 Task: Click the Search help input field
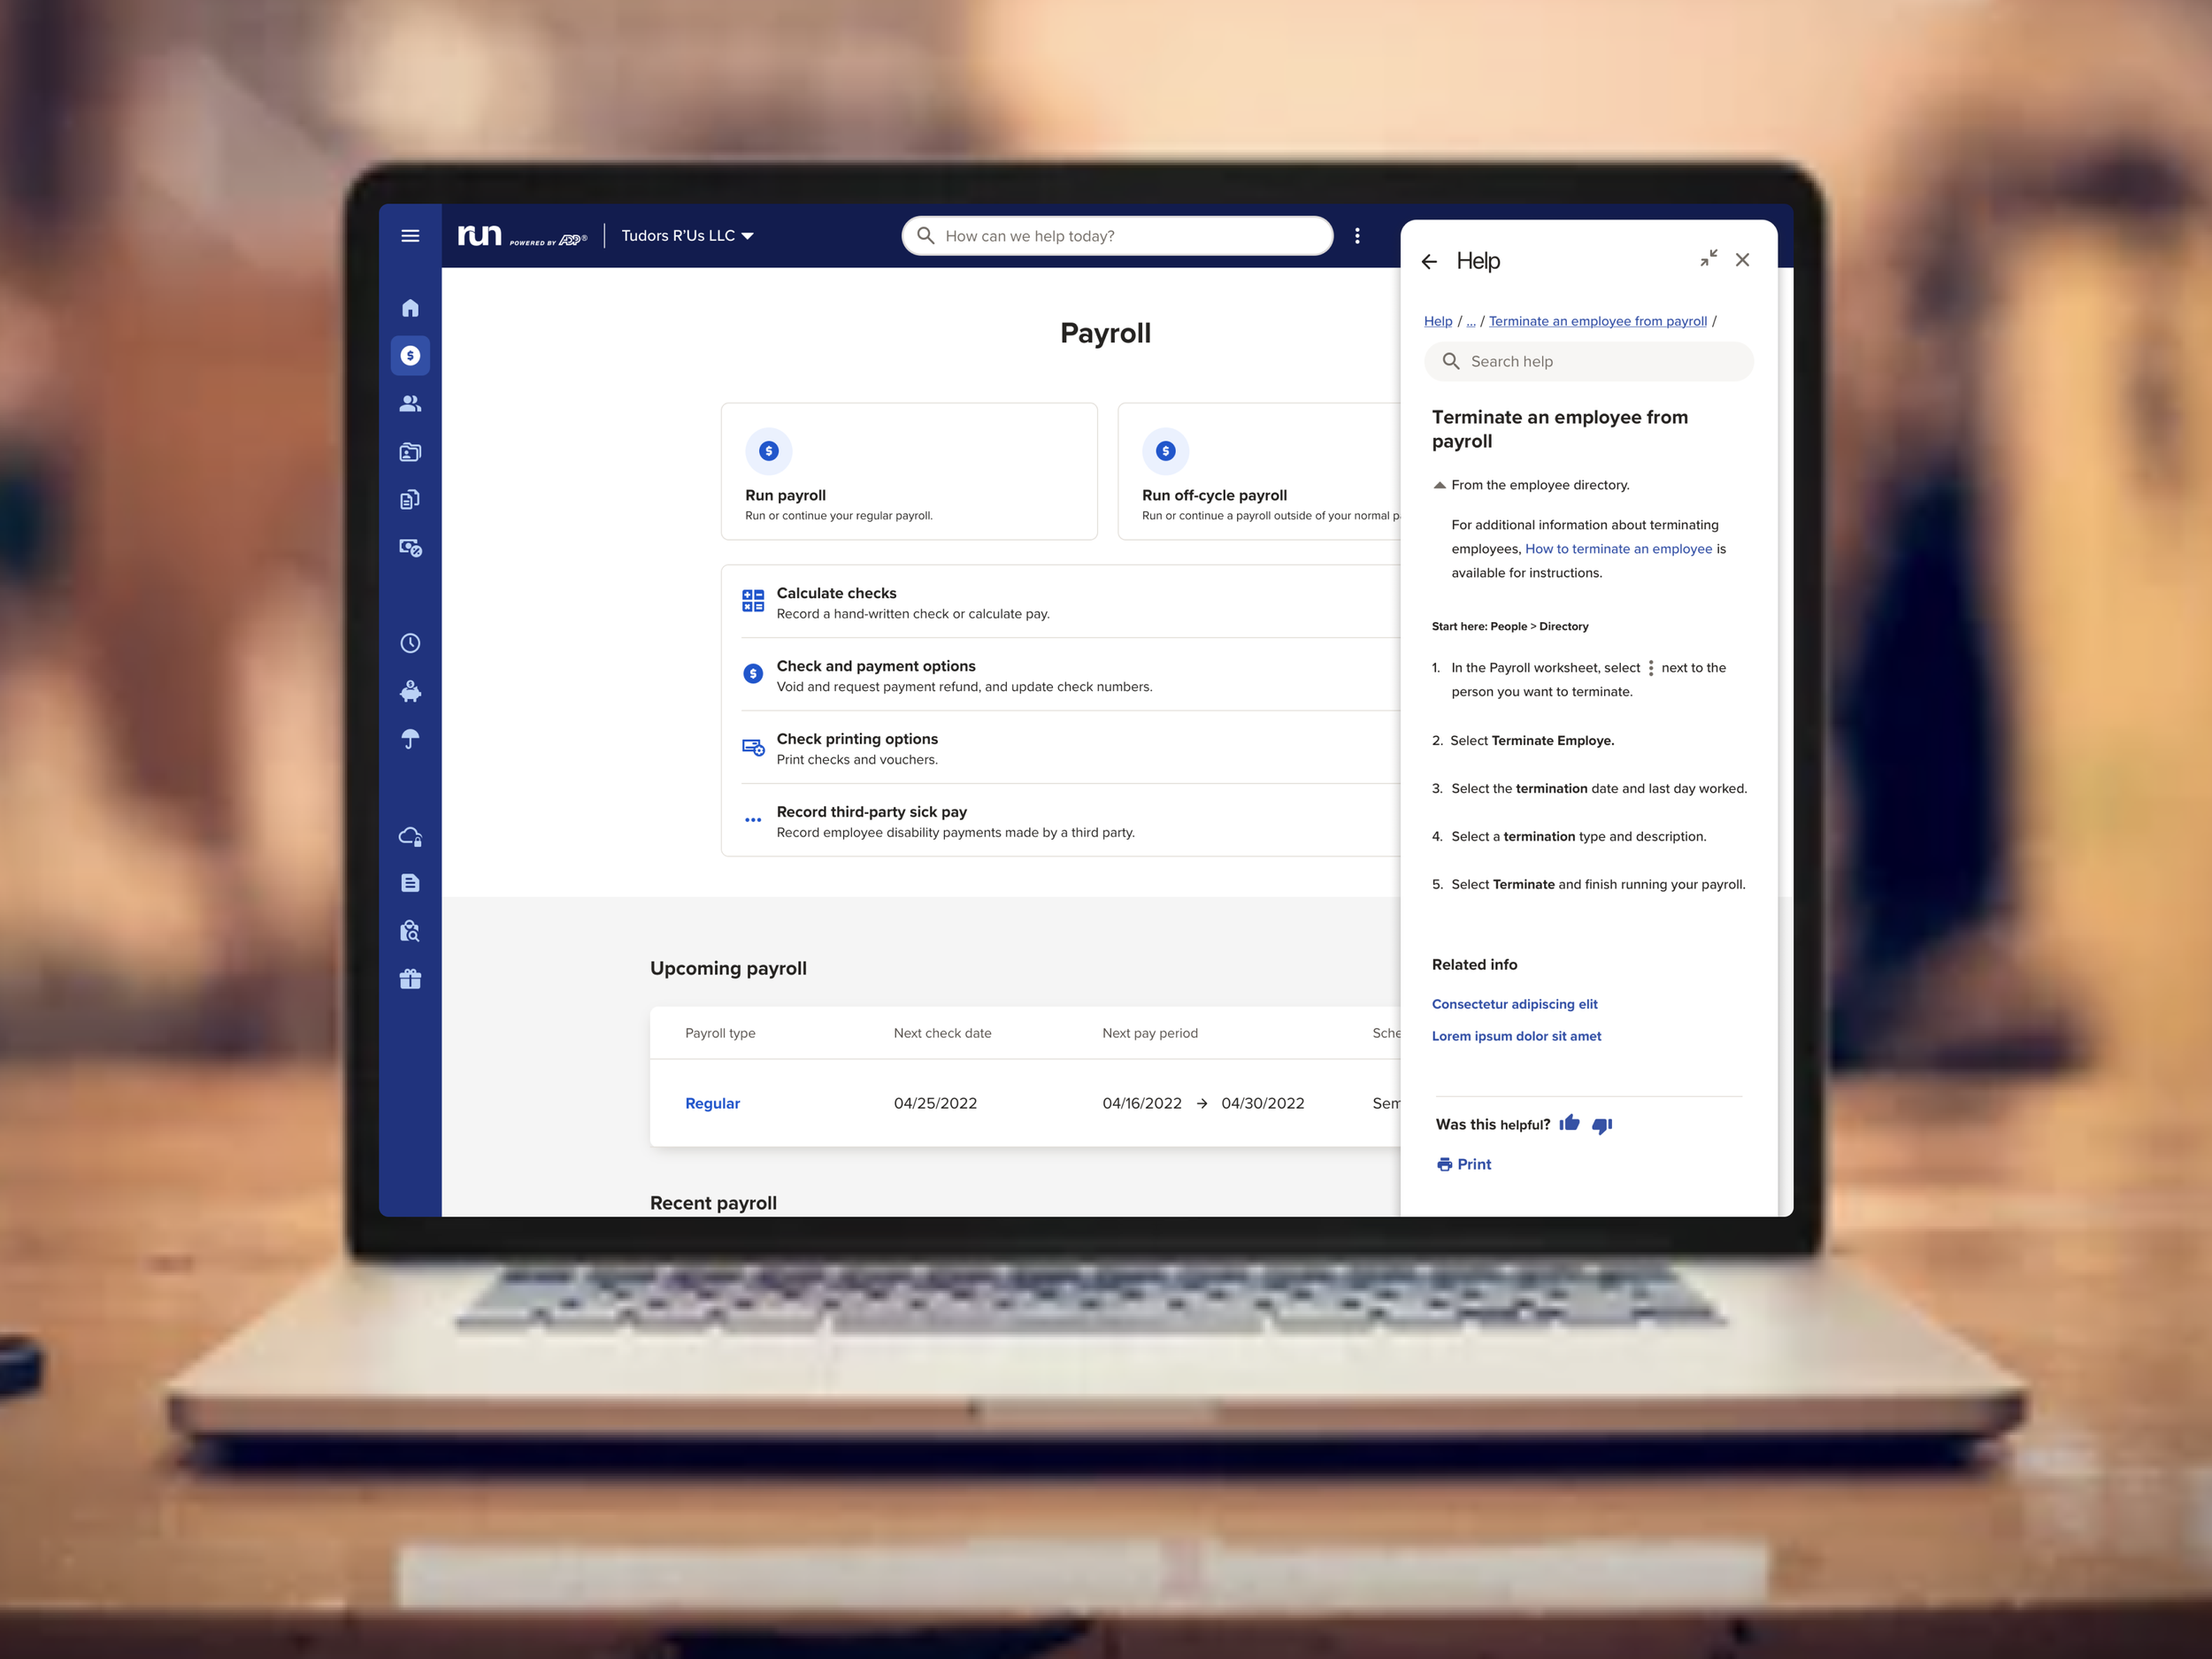point(1600,361)
